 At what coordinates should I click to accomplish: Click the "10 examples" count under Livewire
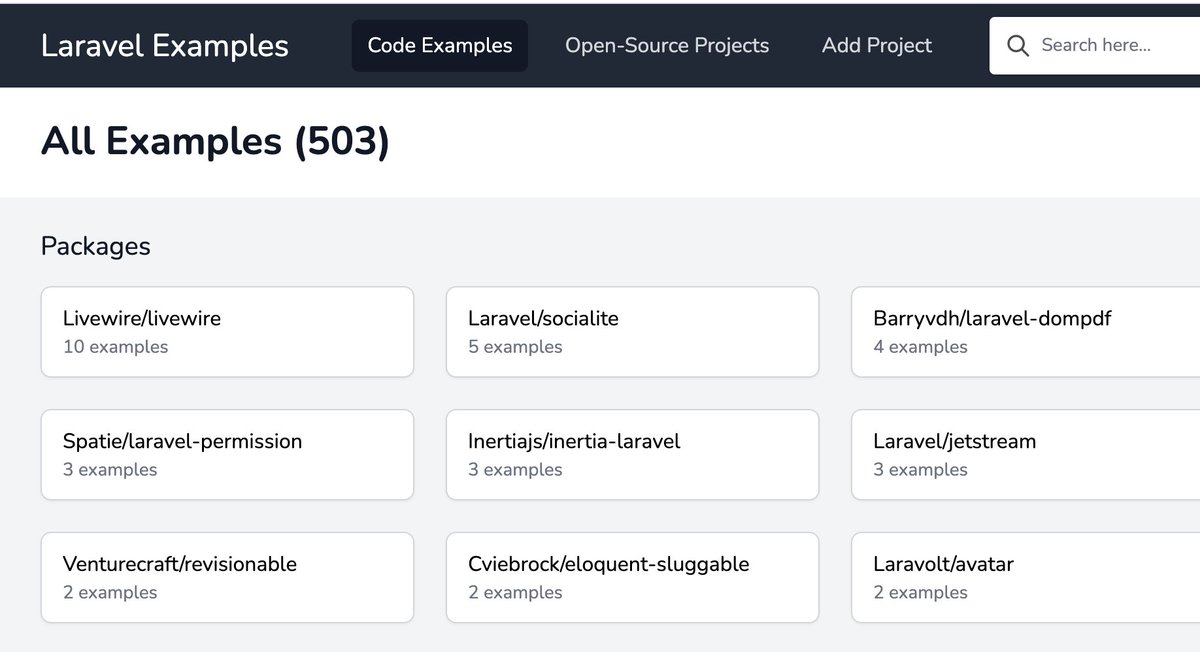pos(116,348)
